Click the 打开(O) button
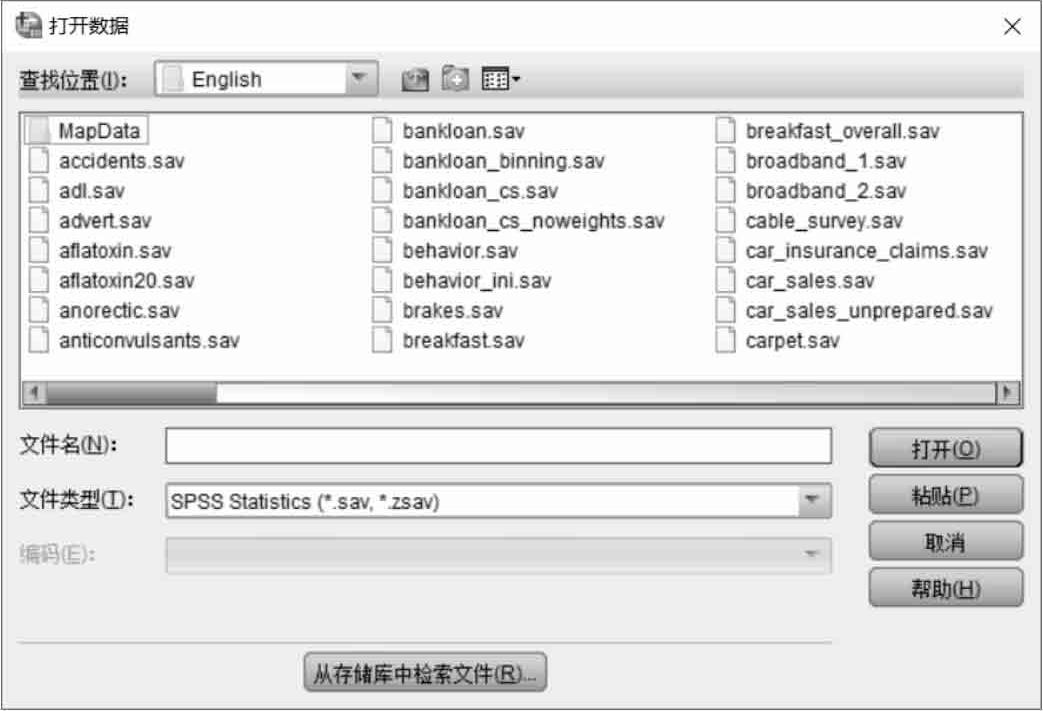 (x=945, y=449)
